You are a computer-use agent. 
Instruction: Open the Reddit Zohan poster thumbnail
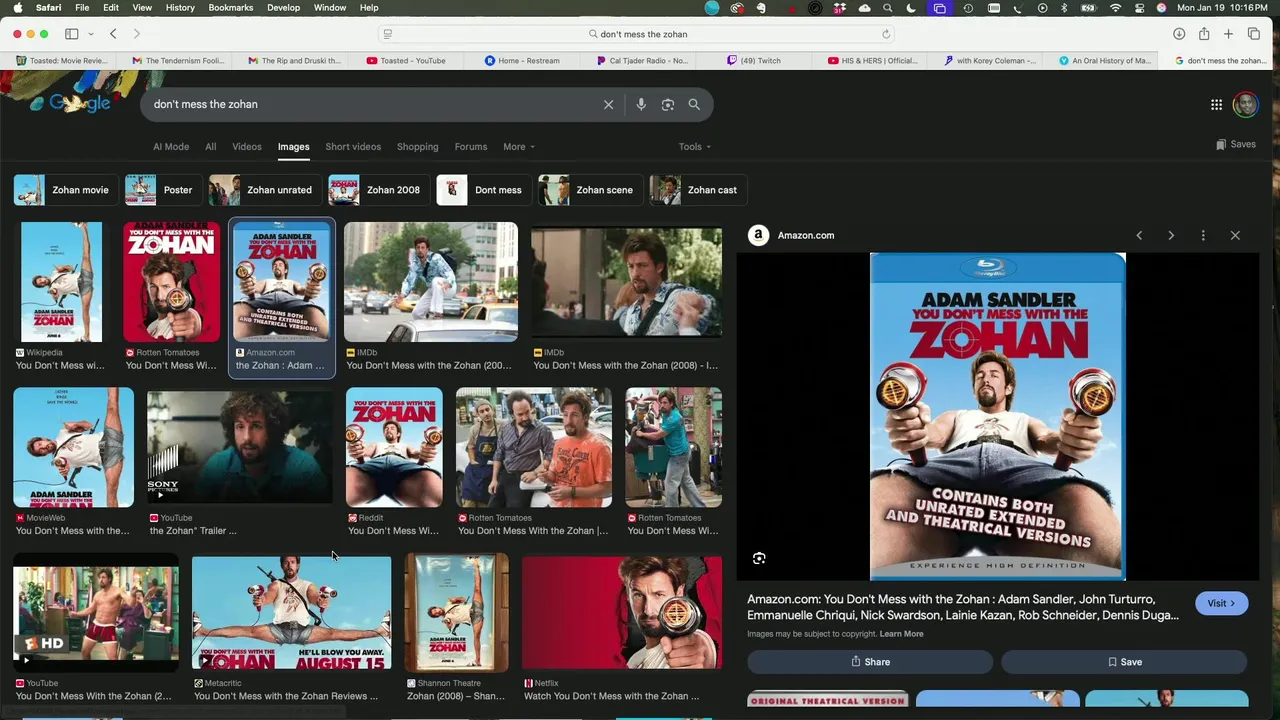(394, 447)
